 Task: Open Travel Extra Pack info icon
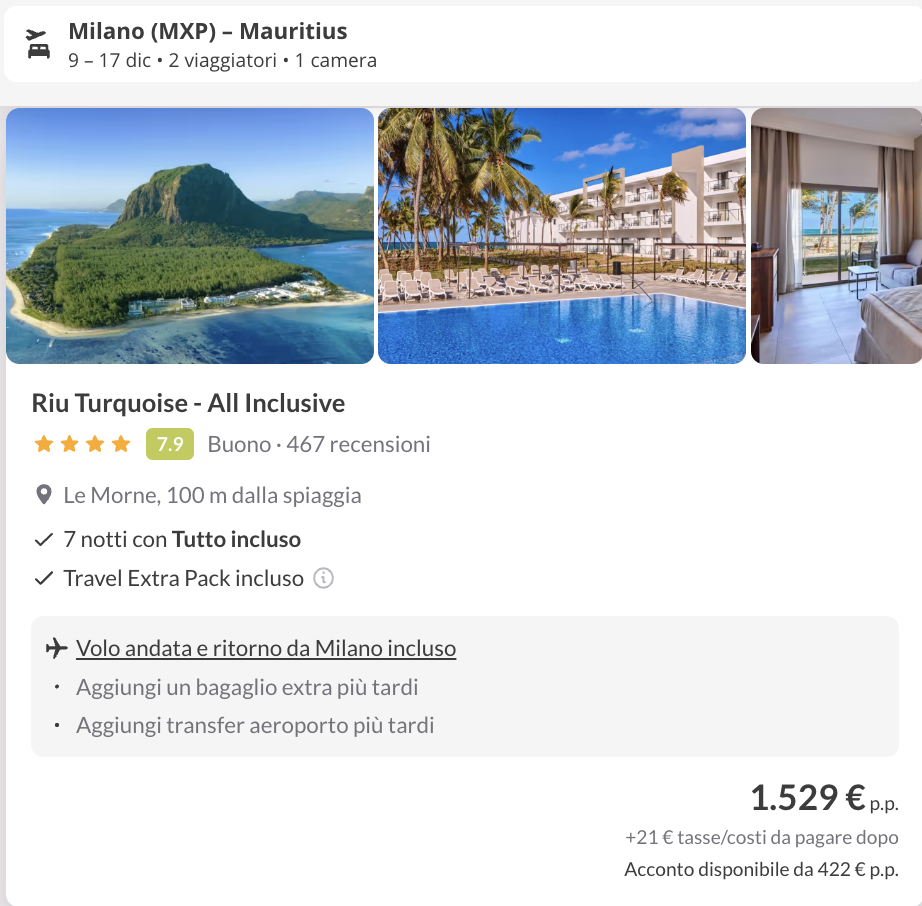323,578
